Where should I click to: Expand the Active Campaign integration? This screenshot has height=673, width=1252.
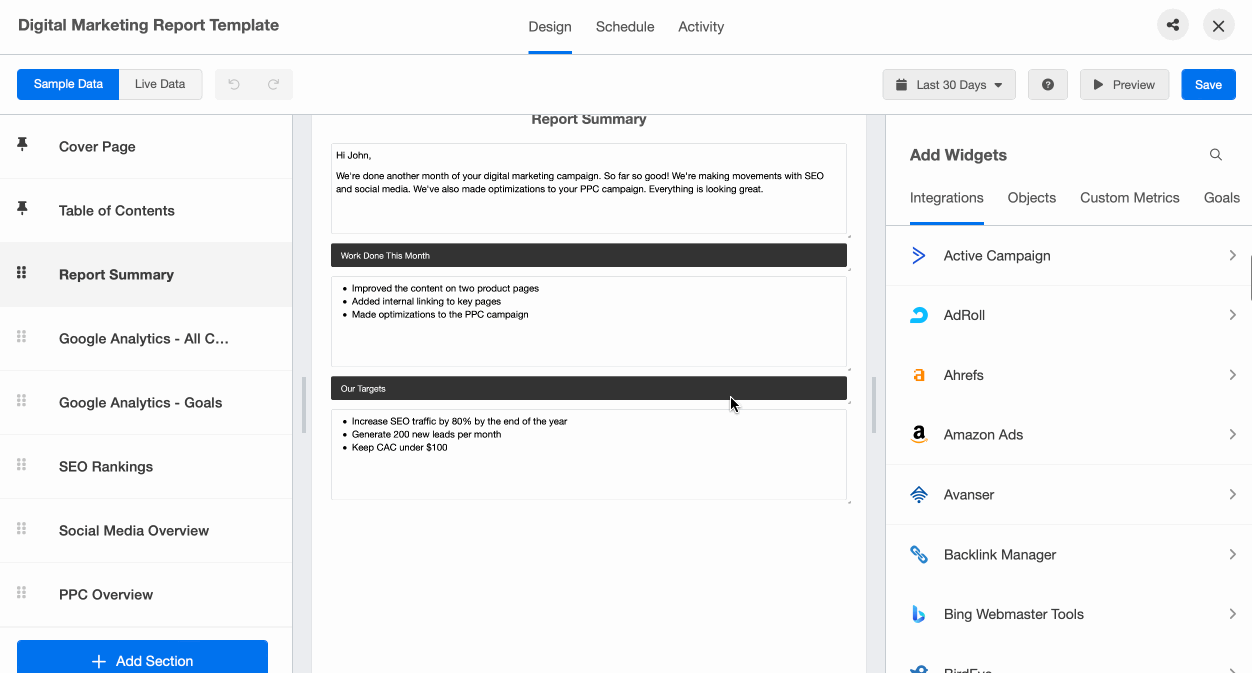click(x=1232, y=256)
